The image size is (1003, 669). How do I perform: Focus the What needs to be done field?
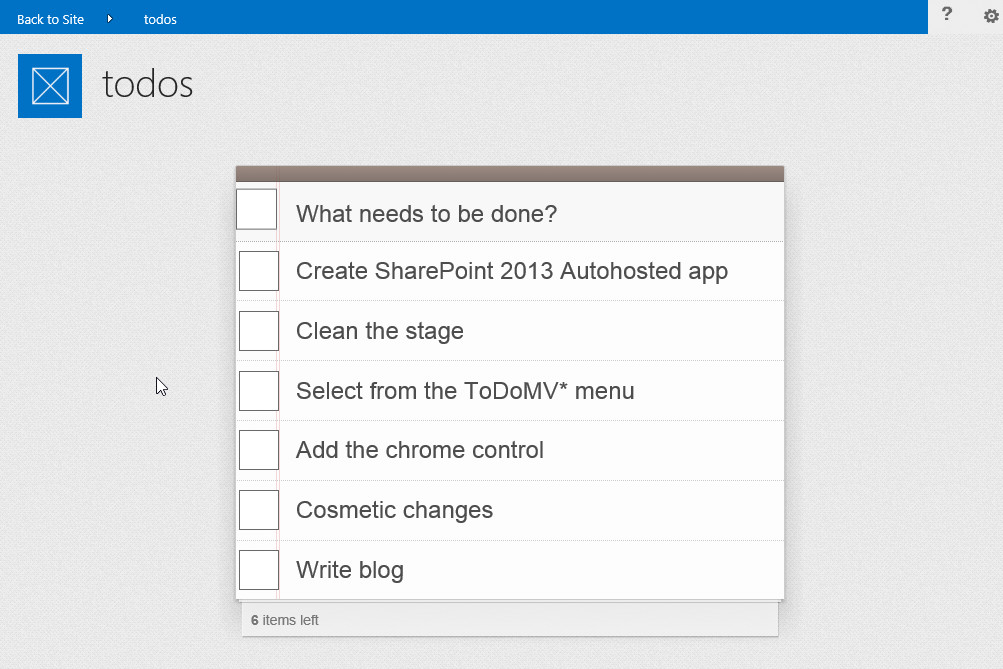pos(531,213)
